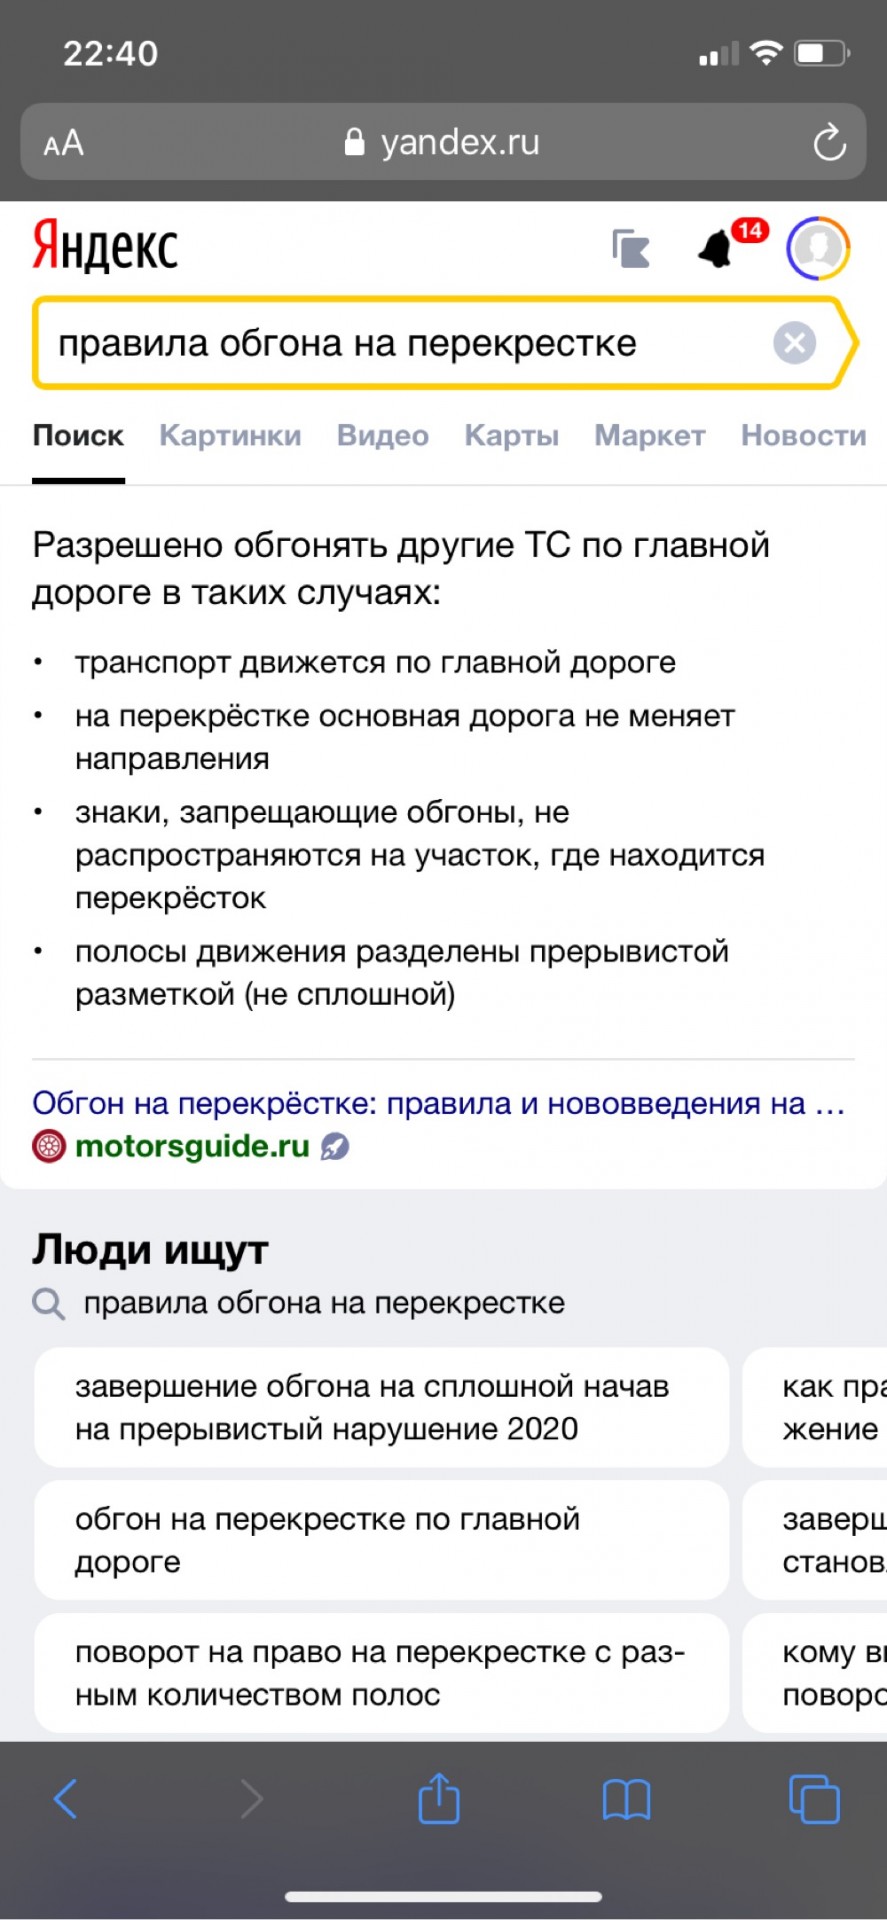Screen dimensions: 887x1920
Task: Switch to the Картинки tab
Action: click(230, 436)
